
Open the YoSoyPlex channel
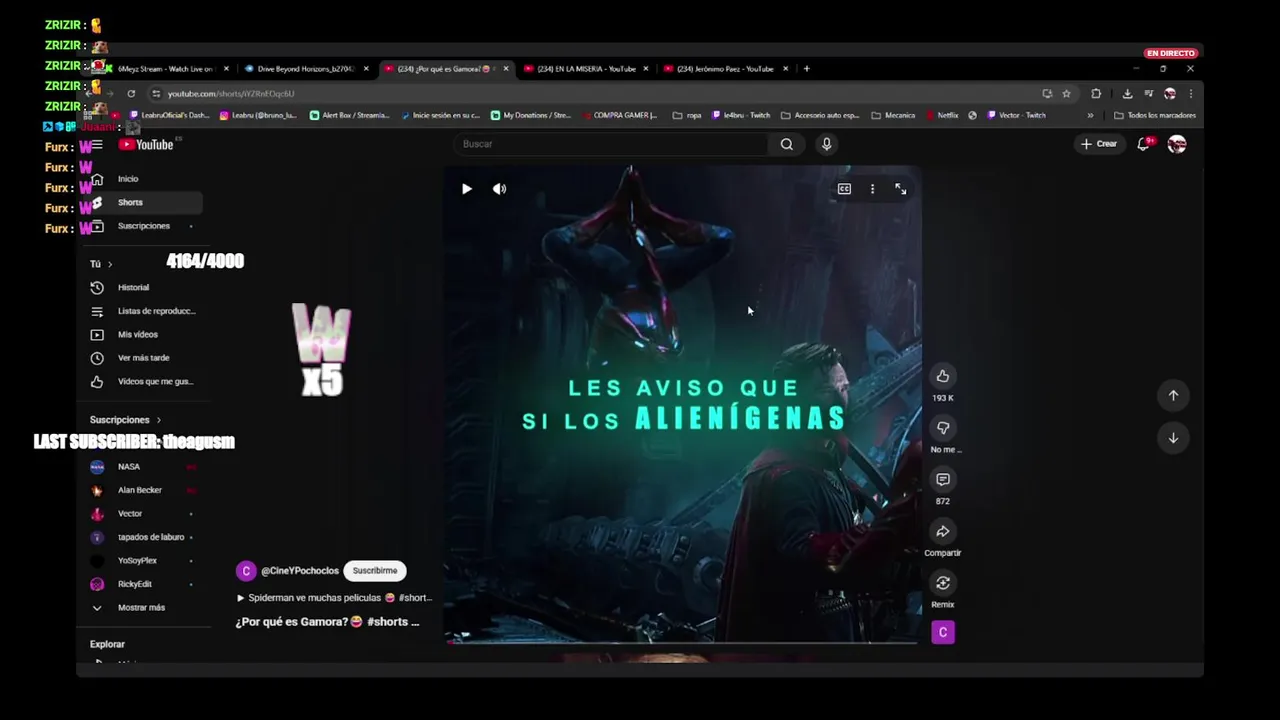click(x=140, y=561)
